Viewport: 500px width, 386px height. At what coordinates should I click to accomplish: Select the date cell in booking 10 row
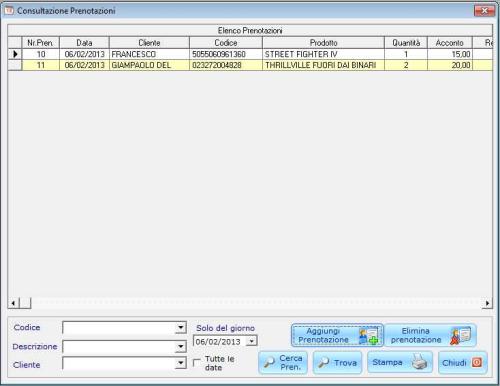[84, 54]
